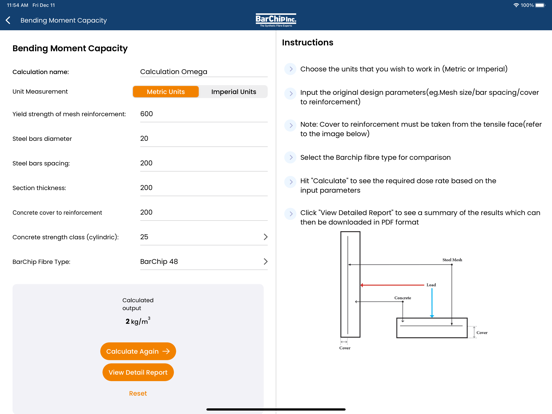This screenshot has width=552, height=414.
Task: Expand BarChip Fibre Type selector
Action: pos(204,262)
